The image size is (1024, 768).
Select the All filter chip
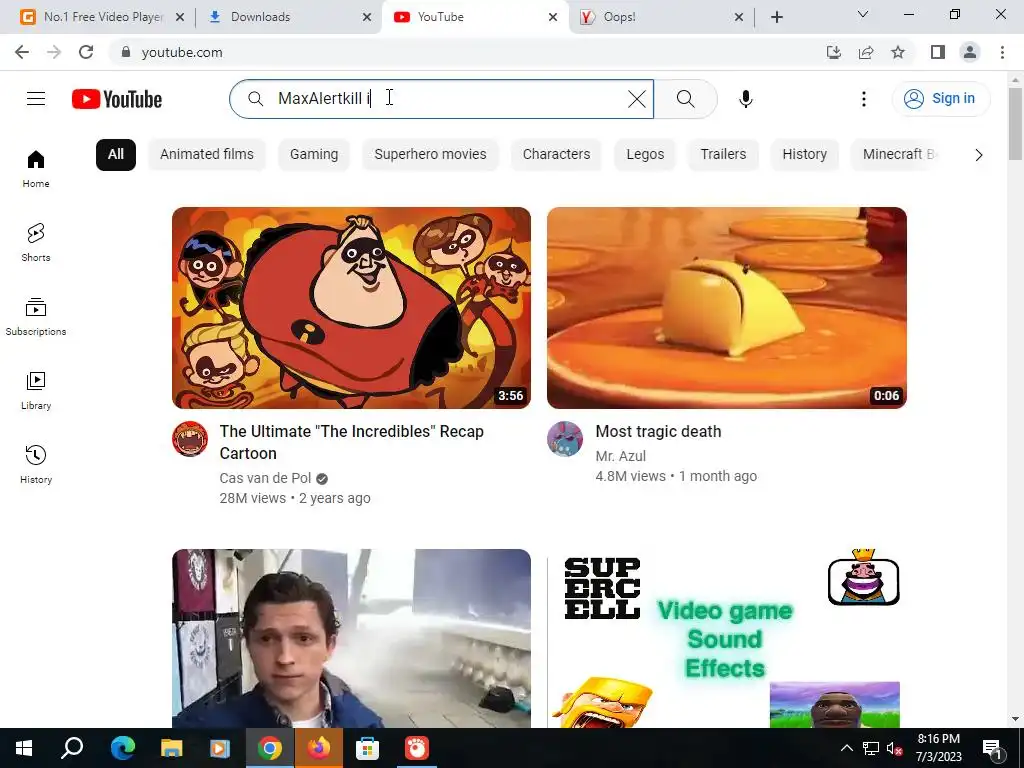(x=116, y=155)
